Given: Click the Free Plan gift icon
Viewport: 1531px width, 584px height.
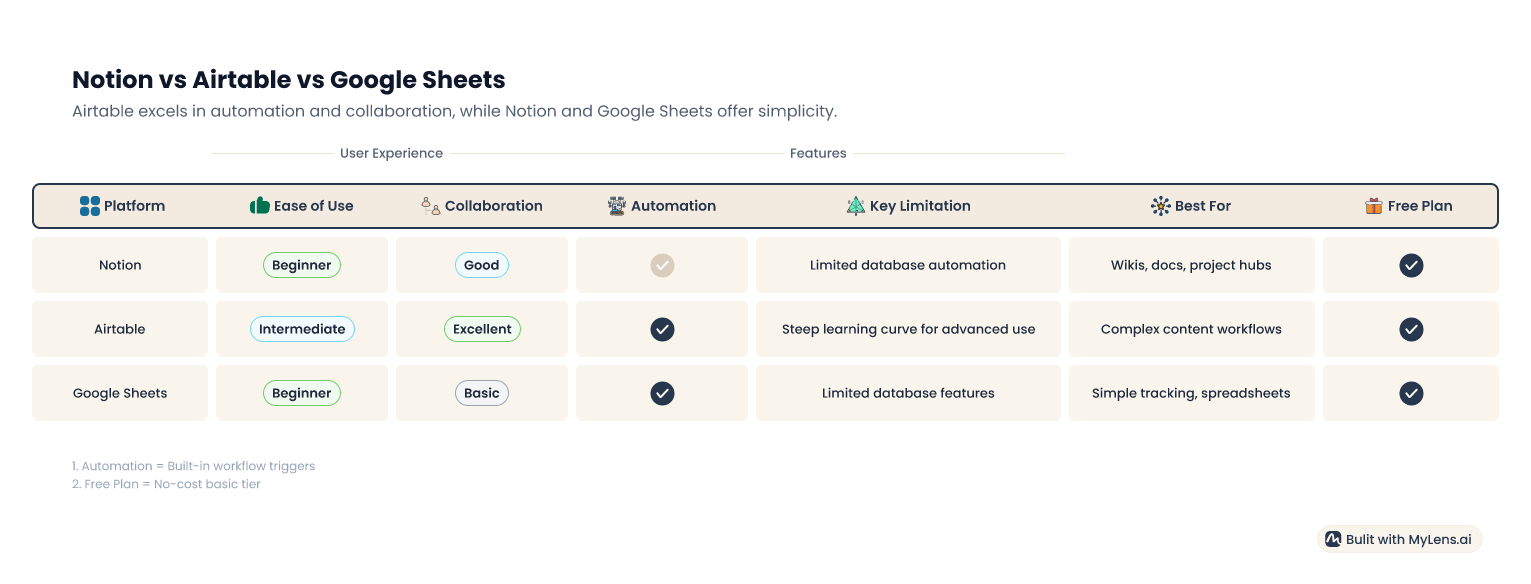Looking at the screenshot, I should (x=1374, y=206).
